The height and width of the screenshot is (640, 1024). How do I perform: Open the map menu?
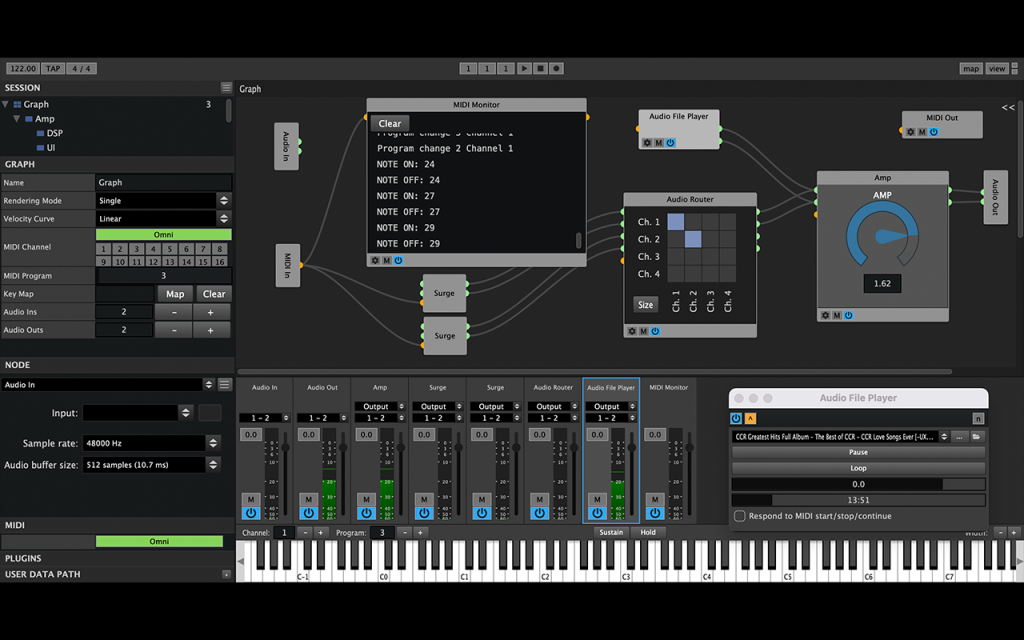(970, 69)
